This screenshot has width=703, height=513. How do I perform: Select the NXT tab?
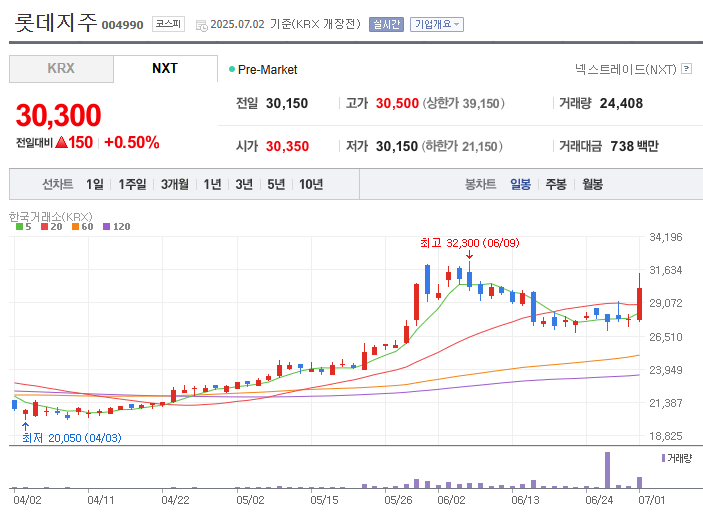(165, 69)
